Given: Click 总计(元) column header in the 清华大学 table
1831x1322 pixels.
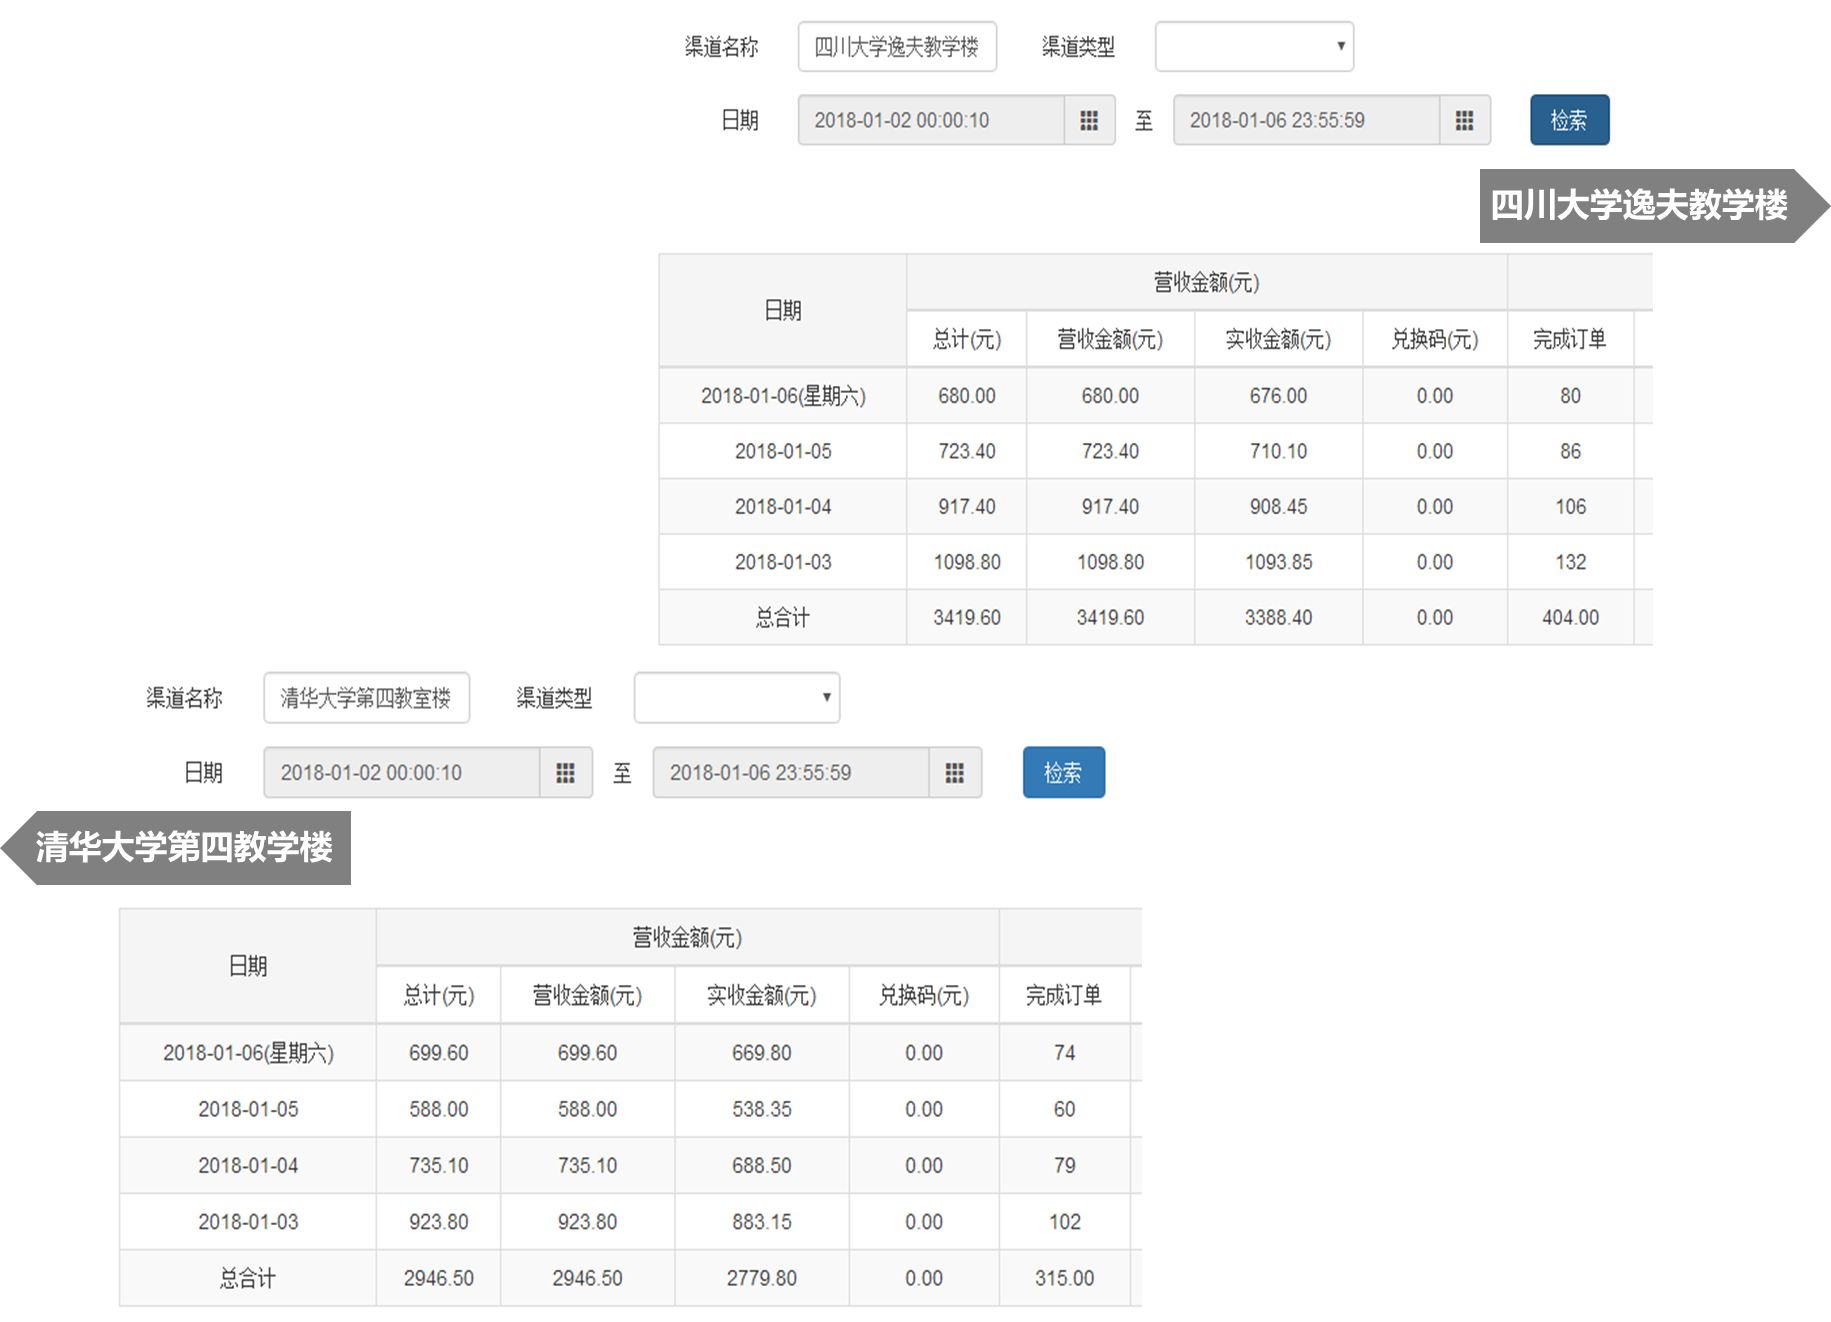Looking at the screenshot, I should pos(438,996).
